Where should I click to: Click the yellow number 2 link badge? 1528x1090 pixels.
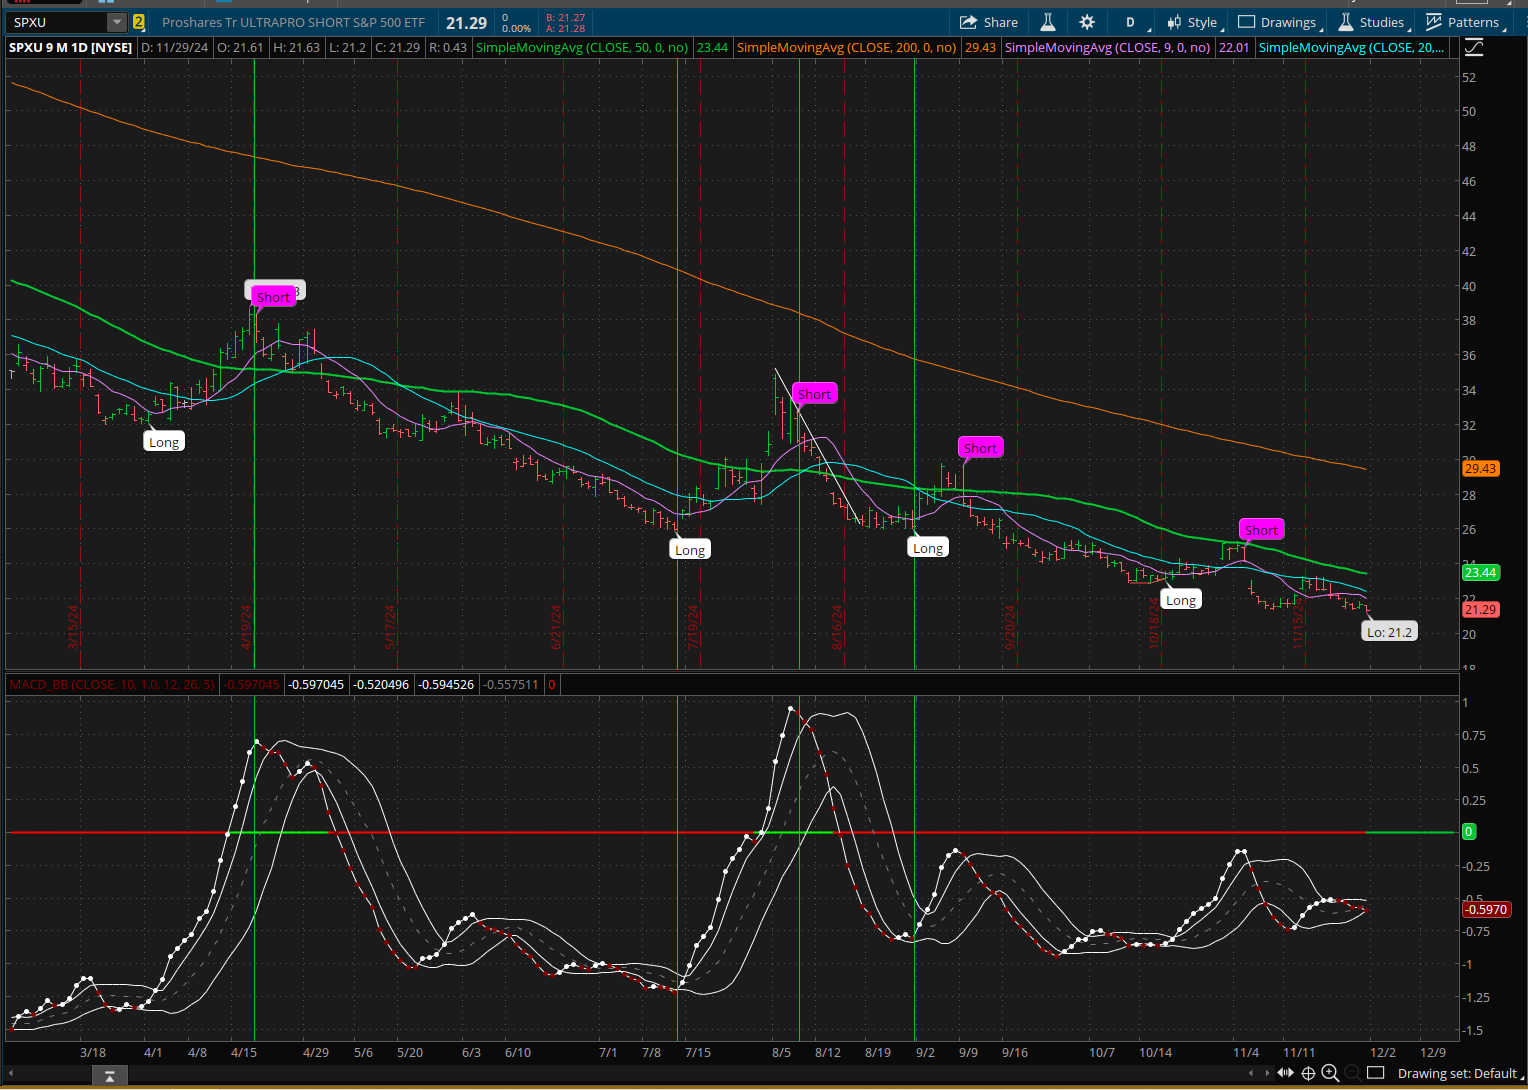click(x=139, y=22)
